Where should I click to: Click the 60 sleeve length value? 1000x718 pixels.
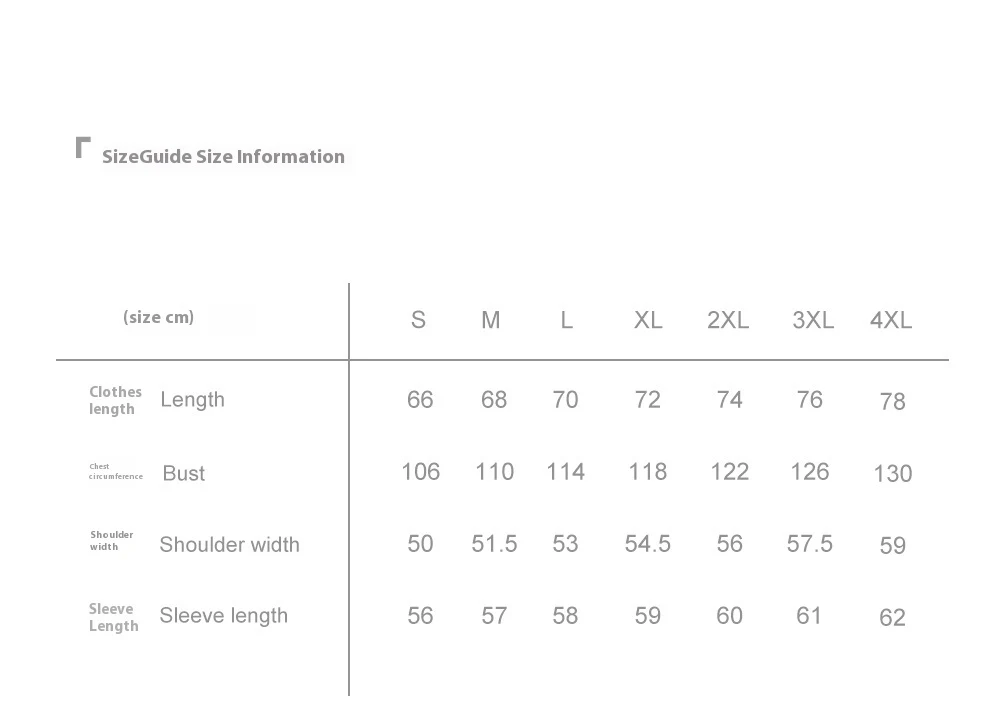click(x=729, y=616)
